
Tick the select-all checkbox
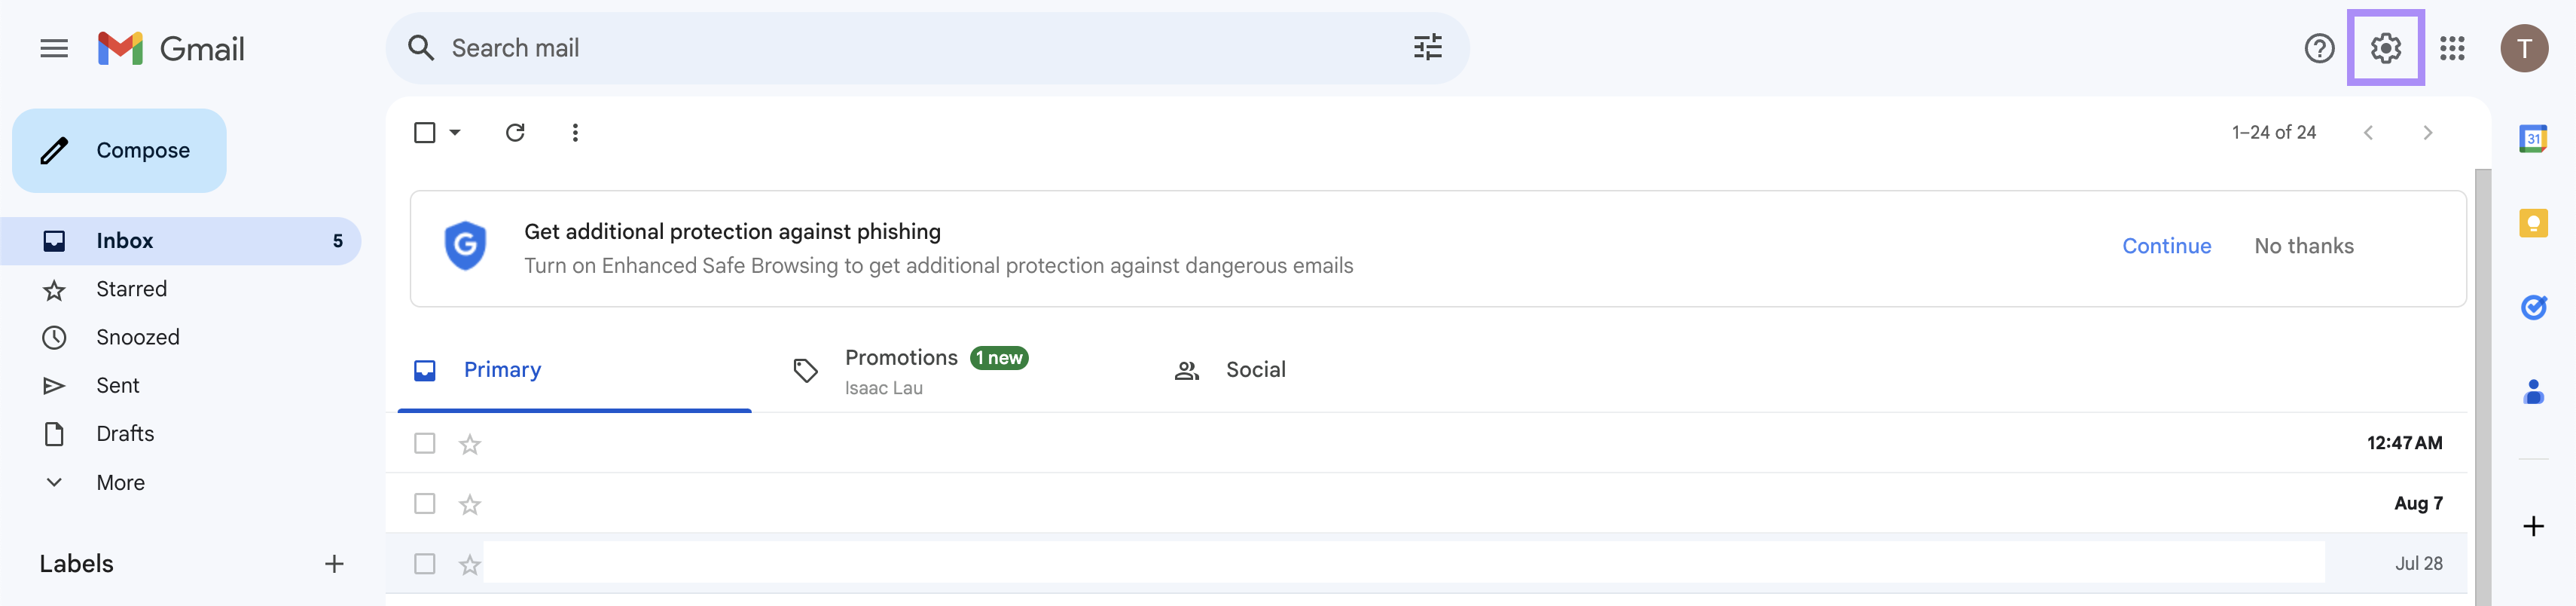(425, 133)
